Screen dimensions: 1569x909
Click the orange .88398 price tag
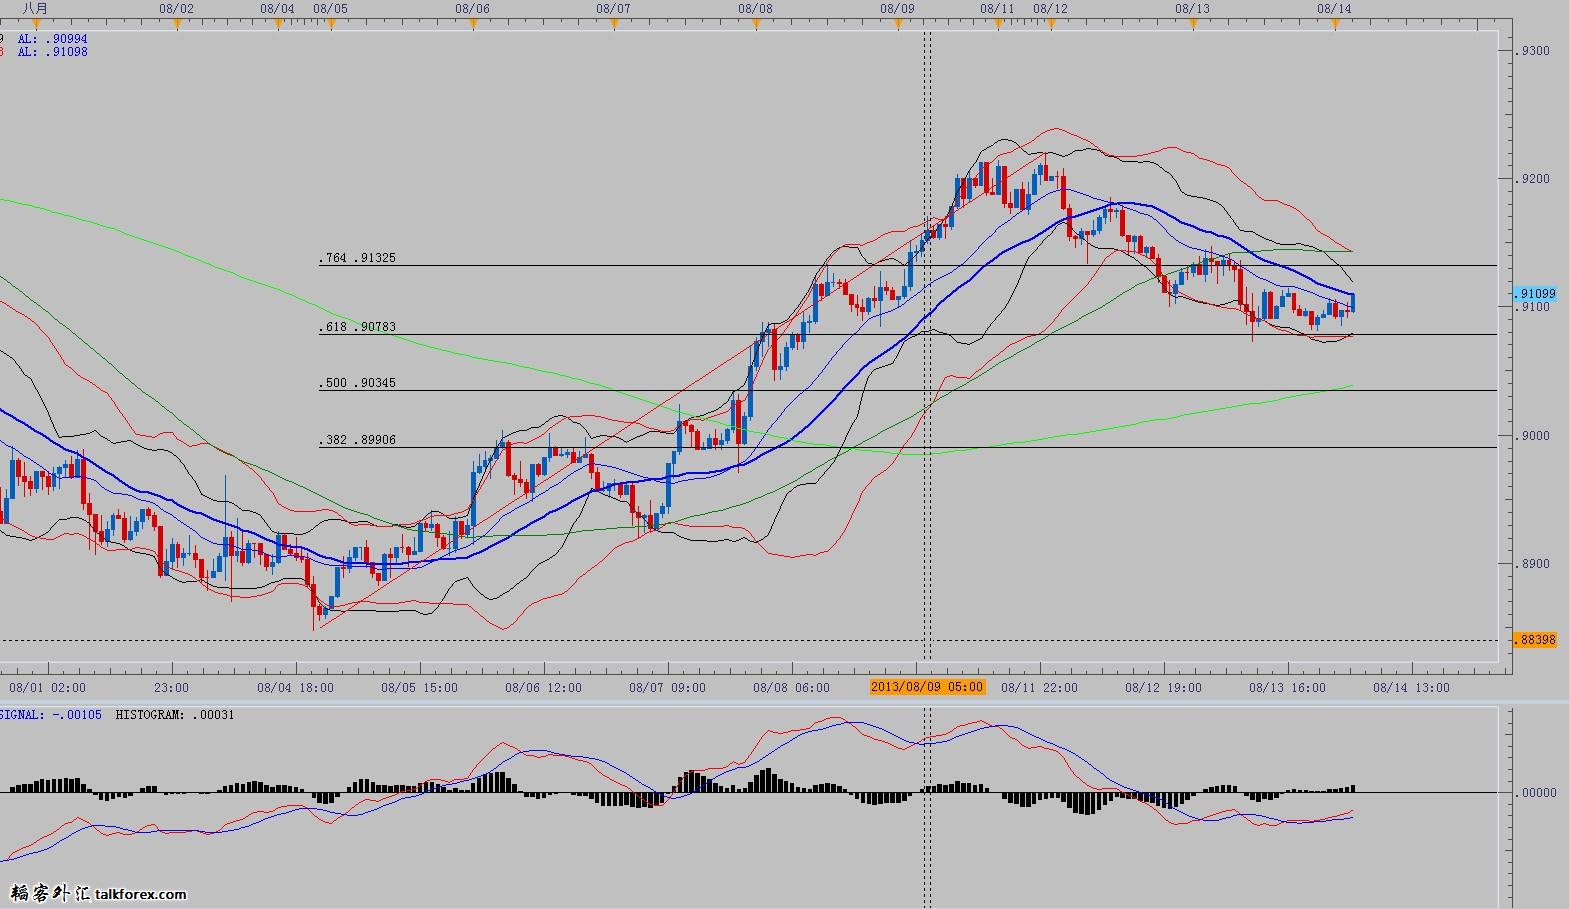[1534, 640]
